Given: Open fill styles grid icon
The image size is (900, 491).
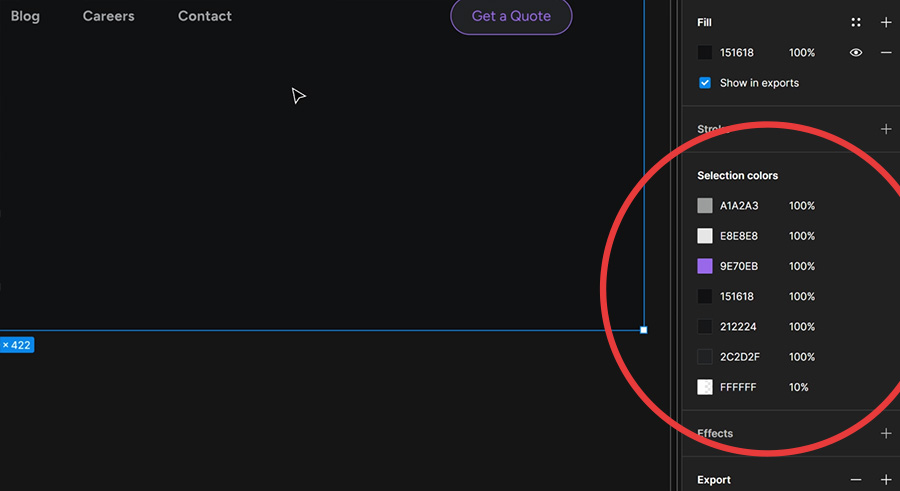Looking at the screenshot, I should [x=856, y=22].
